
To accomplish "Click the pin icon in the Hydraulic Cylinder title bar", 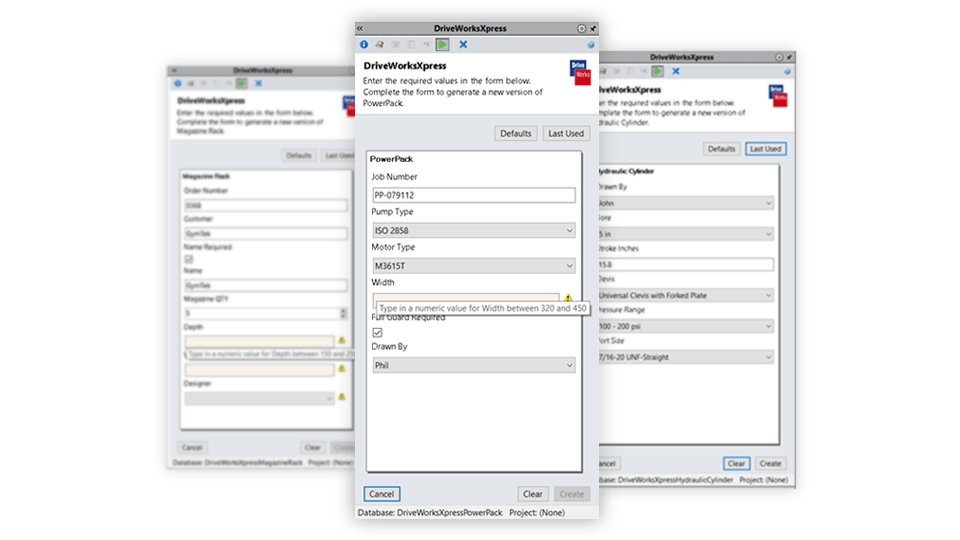I will pyautogui.click(x=789, y=57).
